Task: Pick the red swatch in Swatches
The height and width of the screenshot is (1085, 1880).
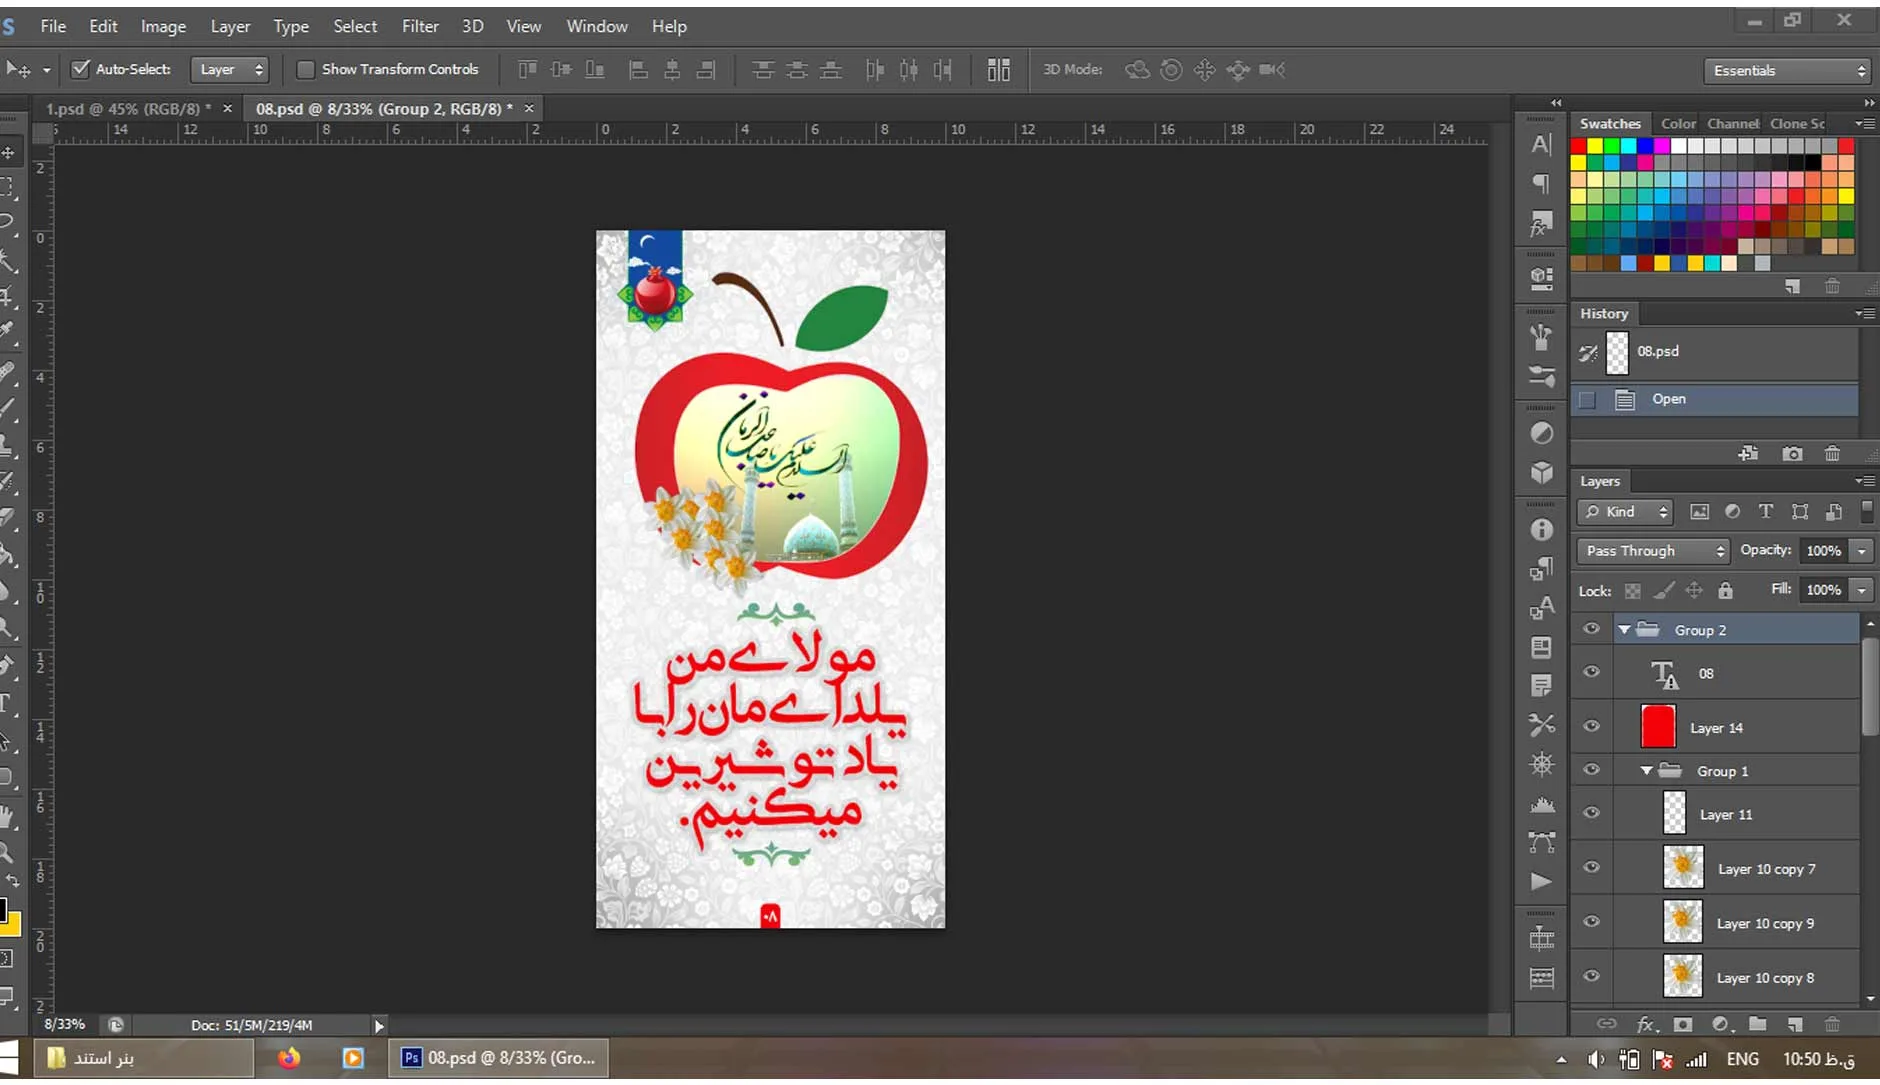Action: (1578, 146)
